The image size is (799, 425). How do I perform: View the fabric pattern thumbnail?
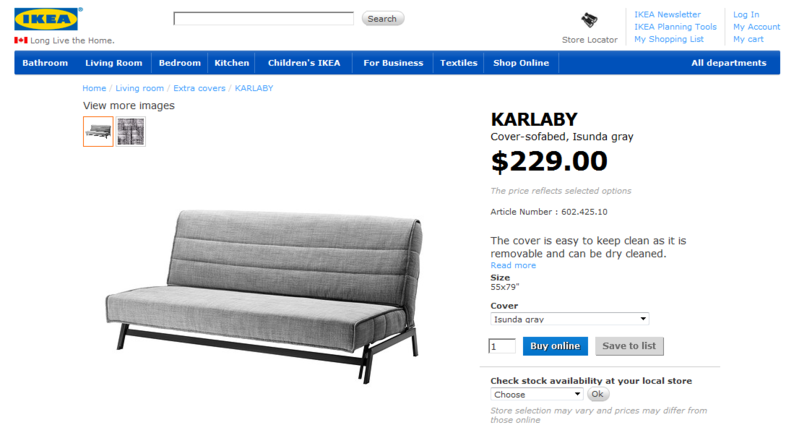131,131
